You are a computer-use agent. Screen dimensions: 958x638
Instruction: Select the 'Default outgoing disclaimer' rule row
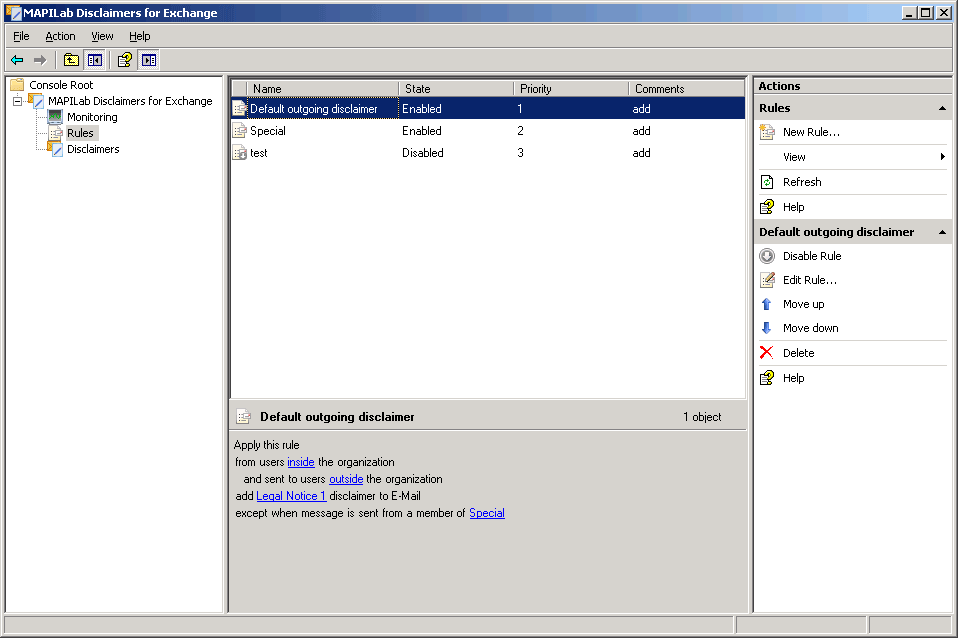tap(488, 109)
